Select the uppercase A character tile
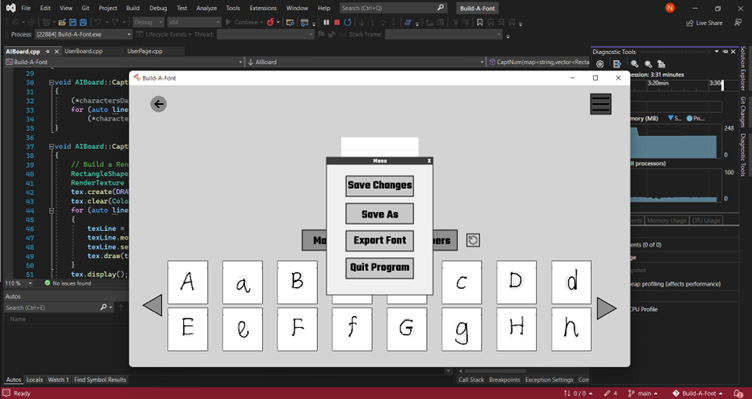The height and width of the screenshot is (399, 752). [188, 282]
